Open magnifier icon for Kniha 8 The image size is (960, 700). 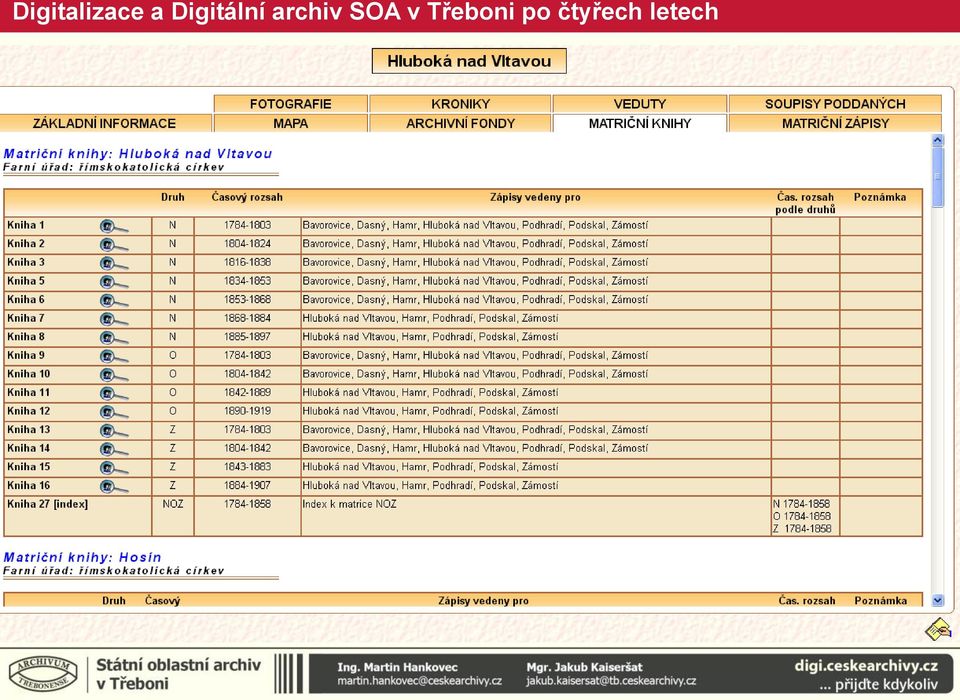113,338
